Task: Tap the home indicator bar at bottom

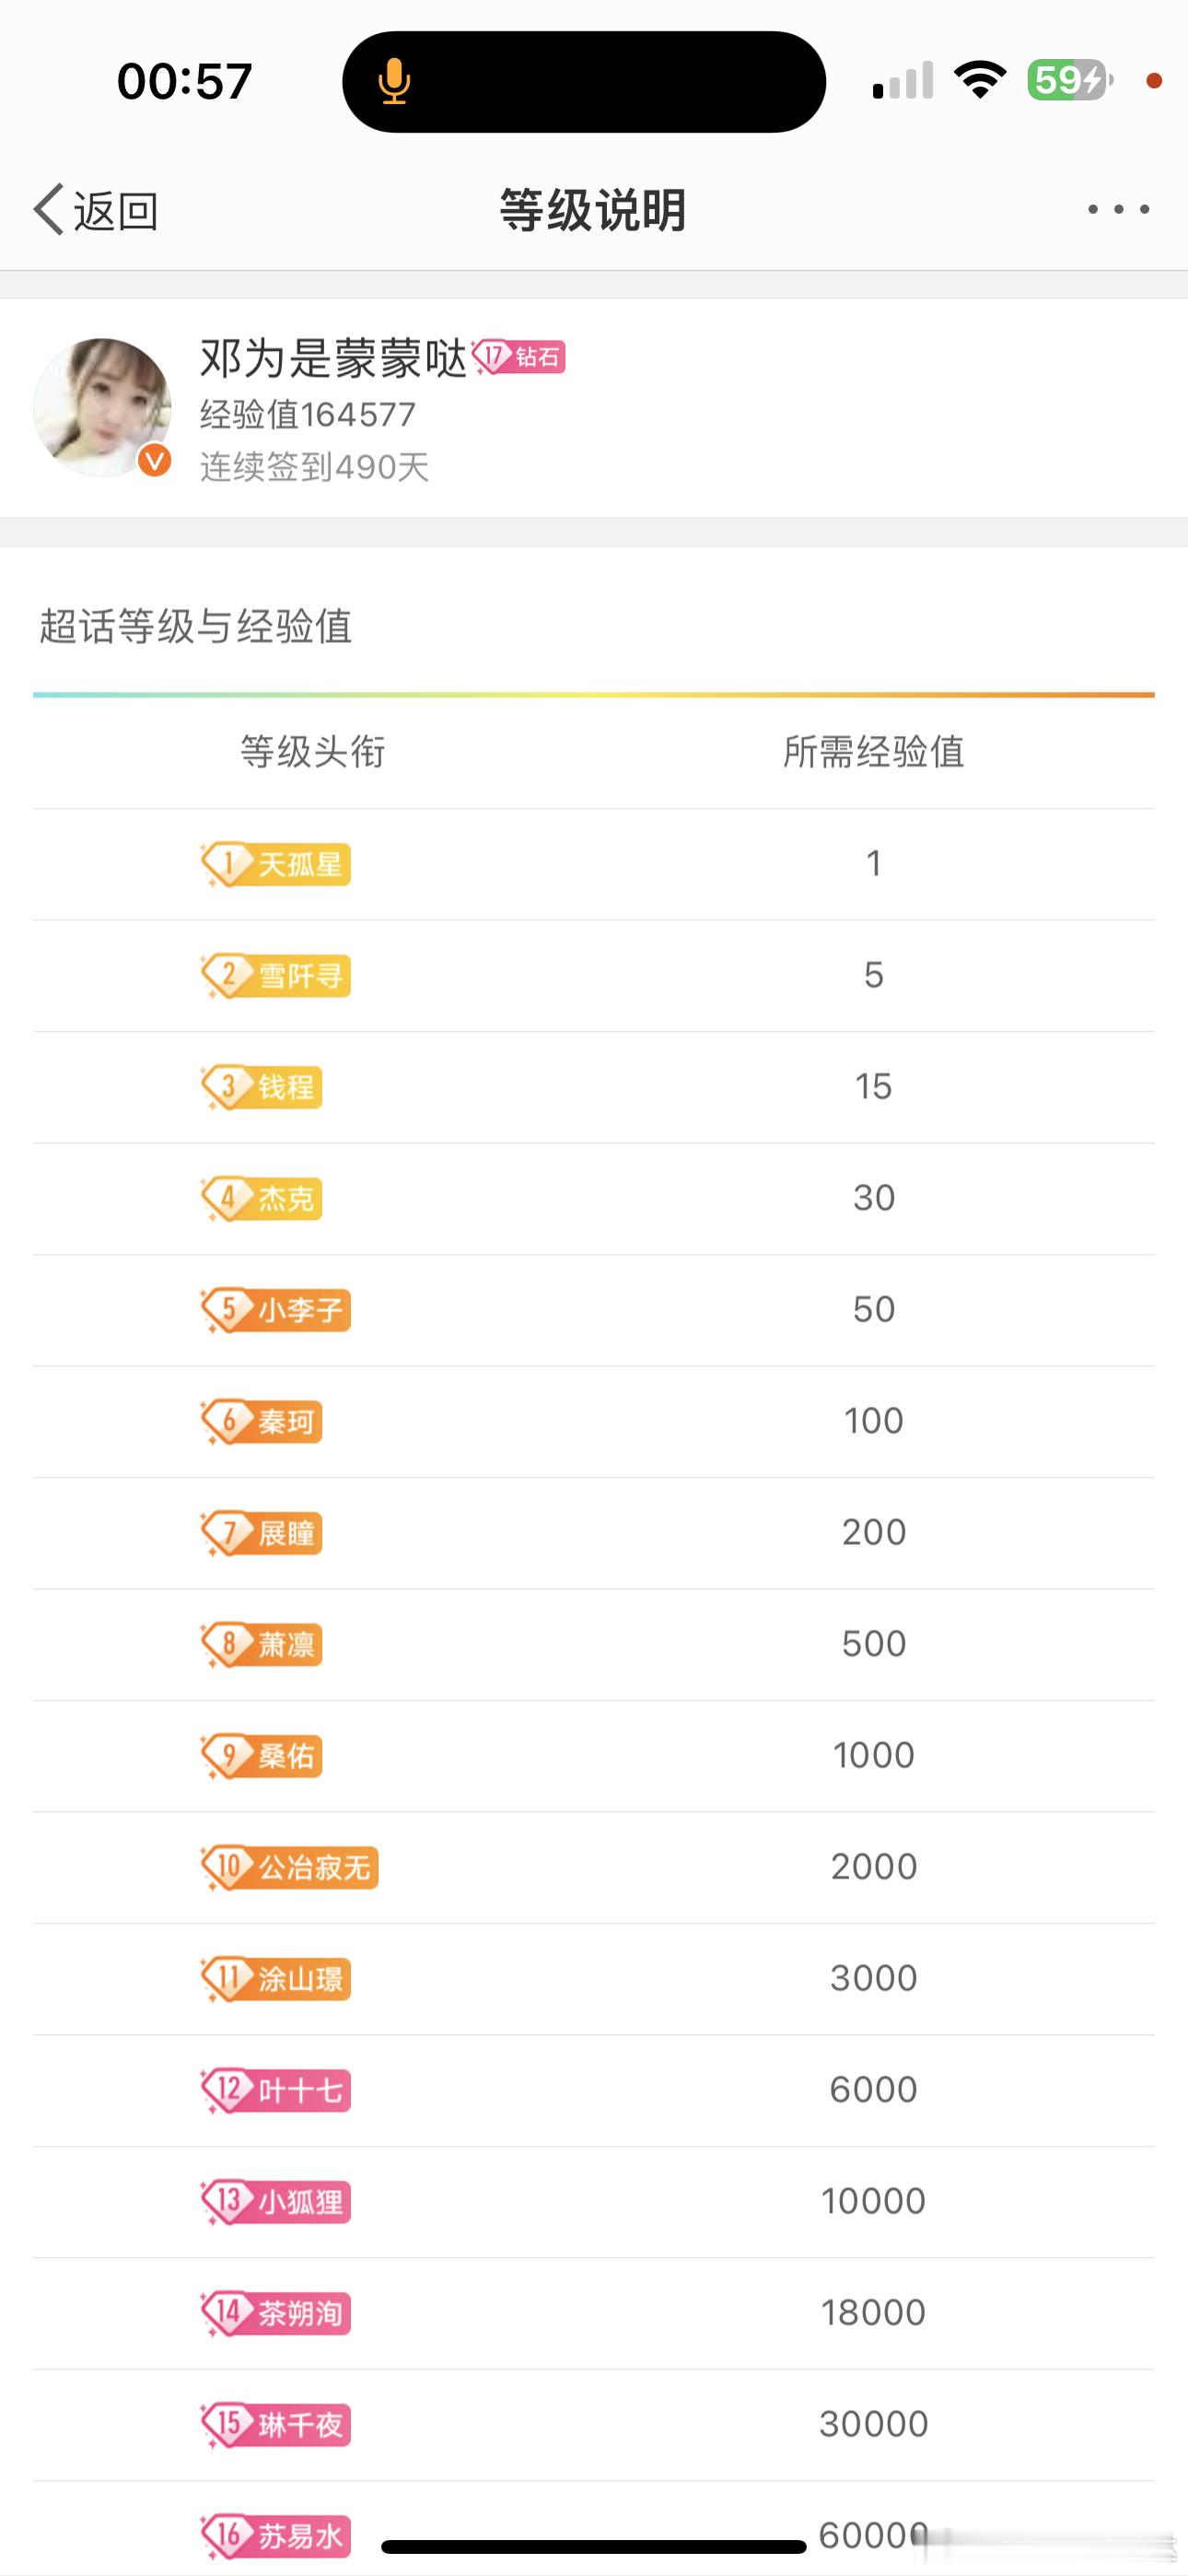Action: point(594,2546)
